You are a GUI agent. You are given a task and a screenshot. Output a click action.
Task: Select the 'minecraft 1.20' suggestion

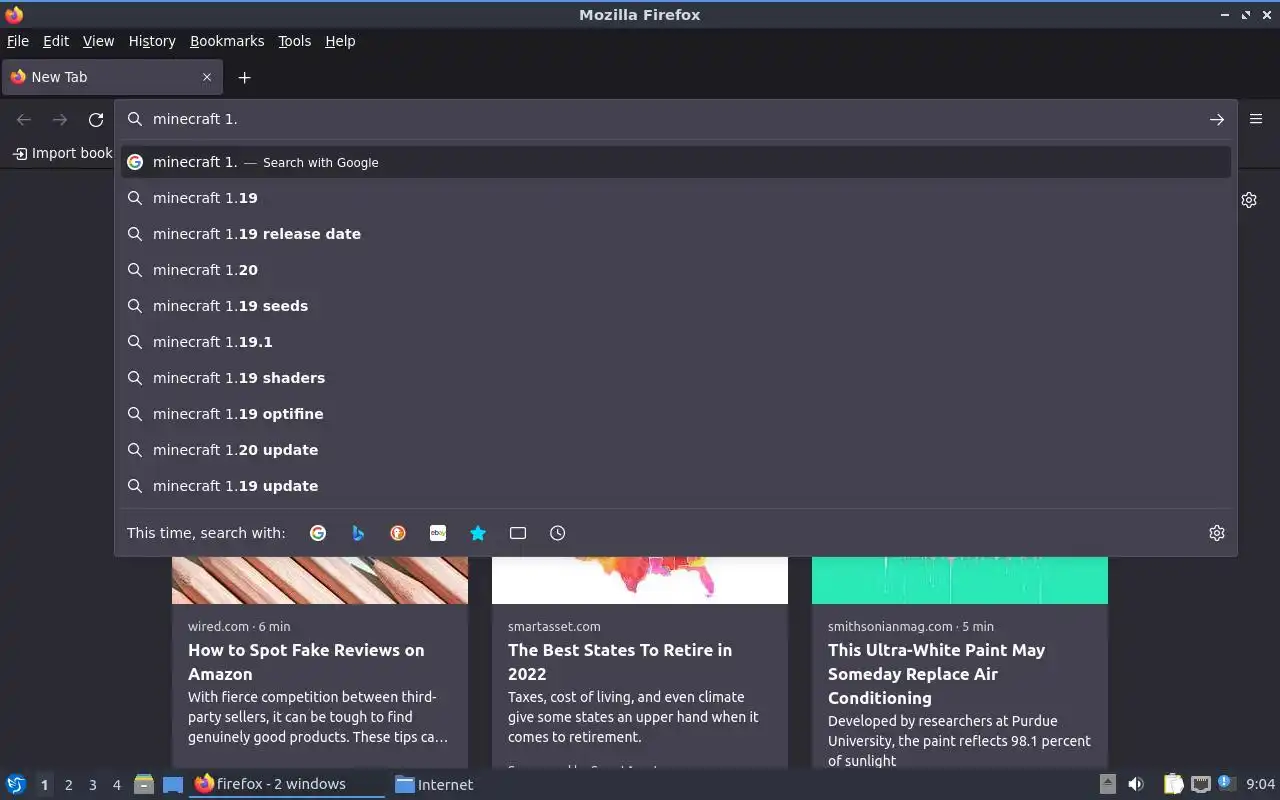676,270
